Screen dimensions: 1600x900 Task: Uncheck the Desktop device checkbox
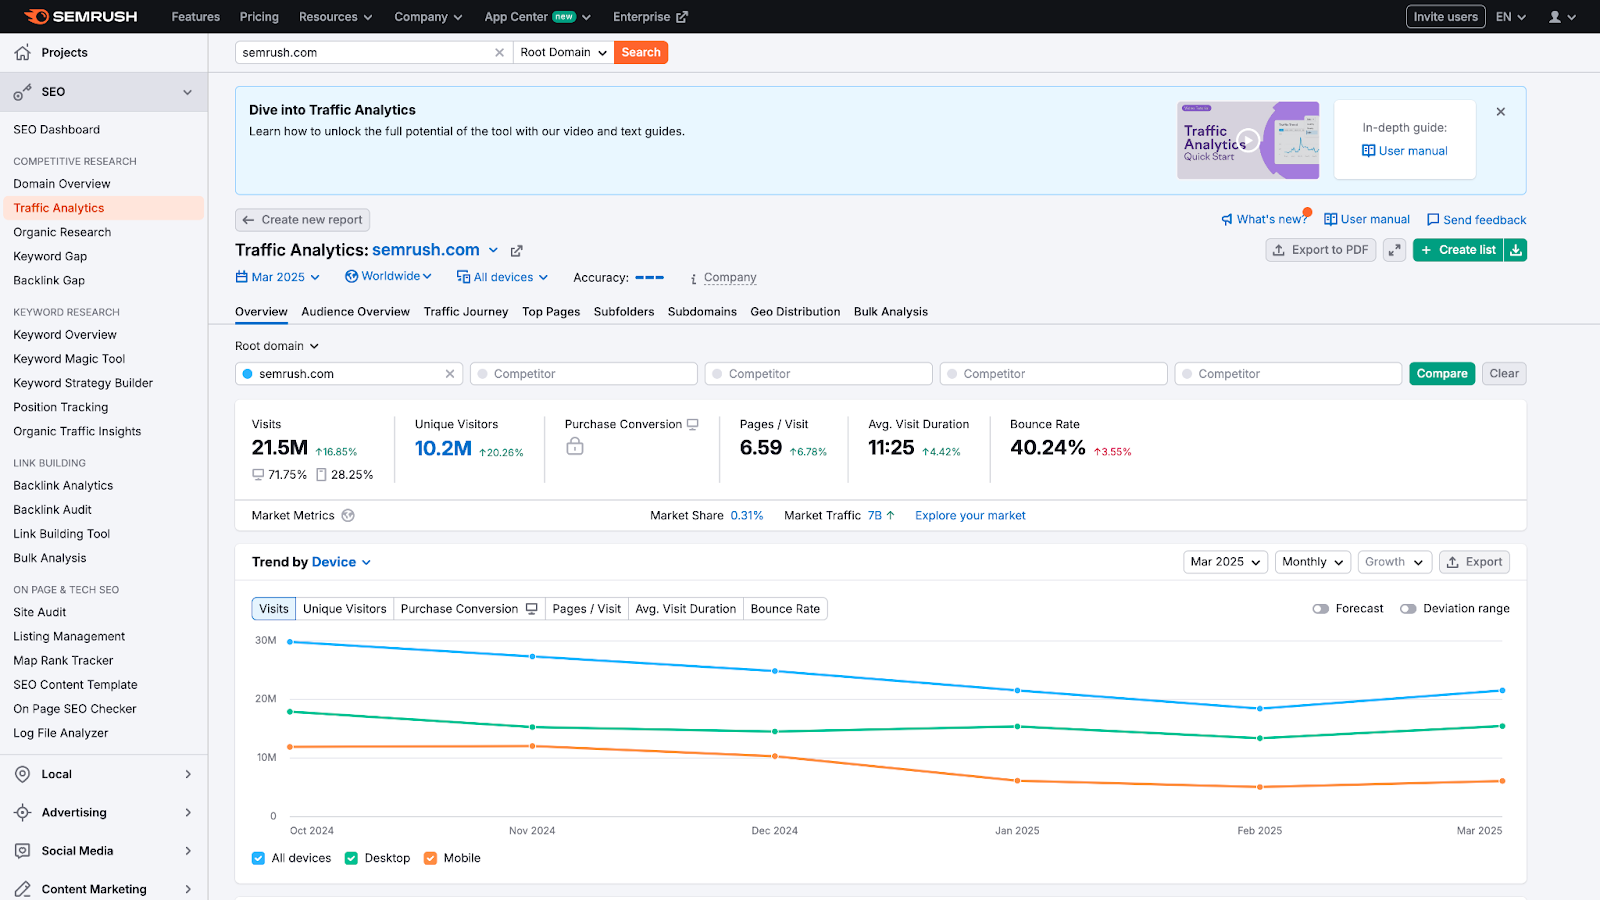(351, 858)
